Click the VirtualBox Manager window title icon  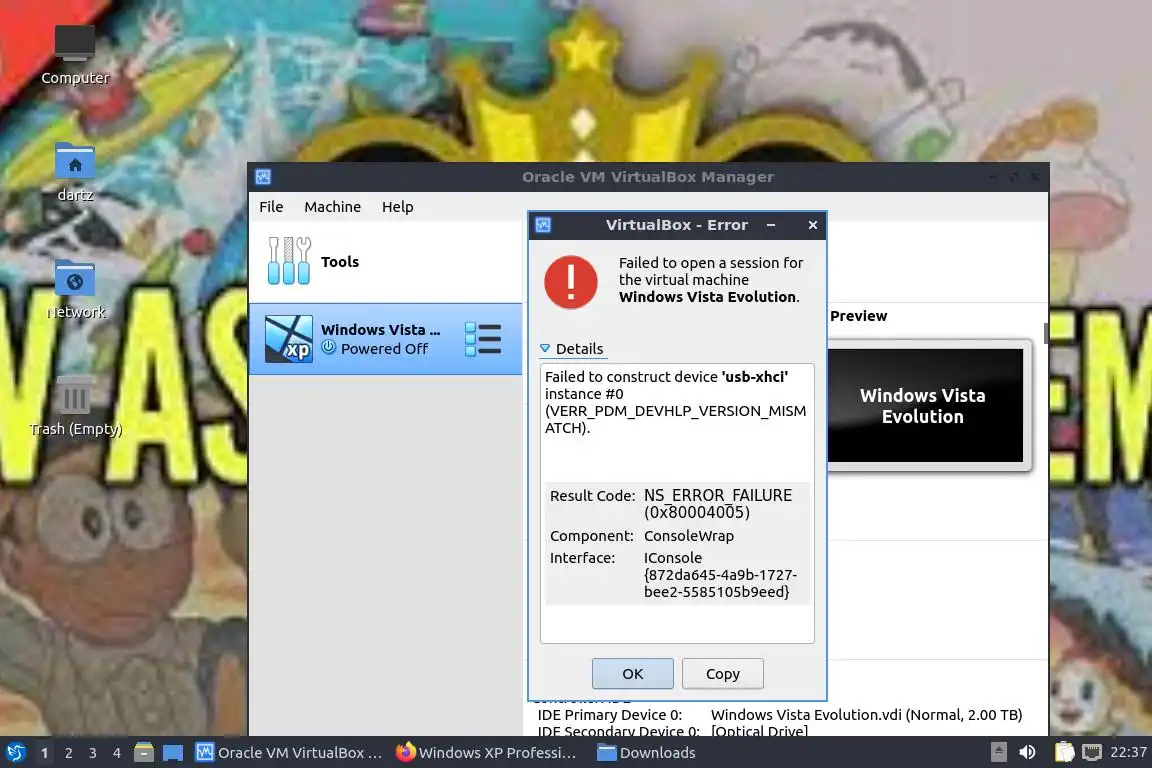[263, 176]
